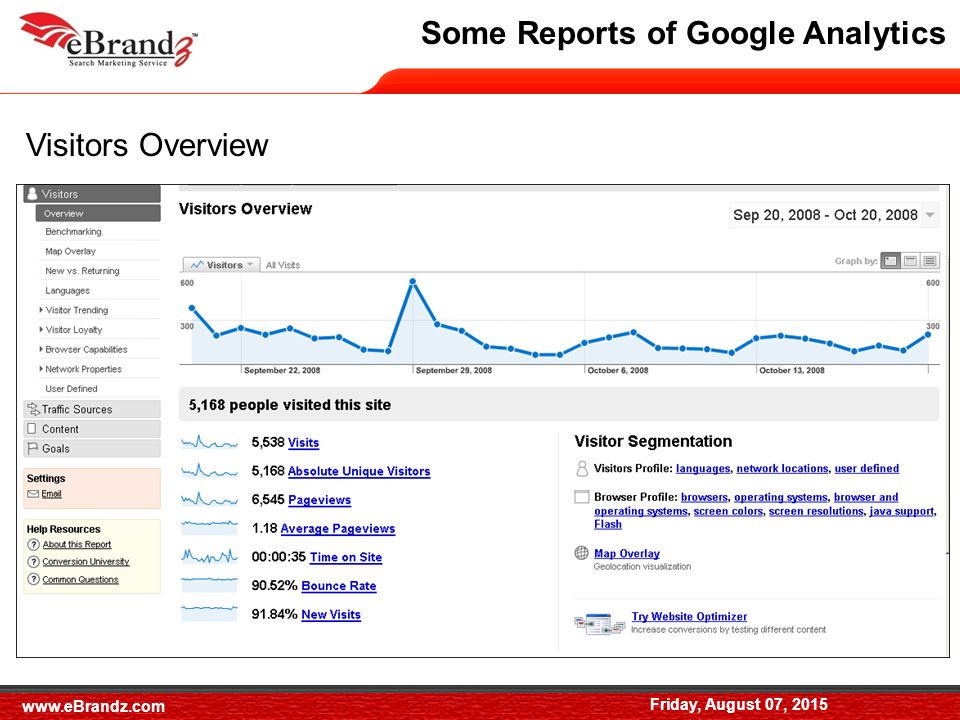
Task: Click the network locations link
Action: (x=782, y=468)
